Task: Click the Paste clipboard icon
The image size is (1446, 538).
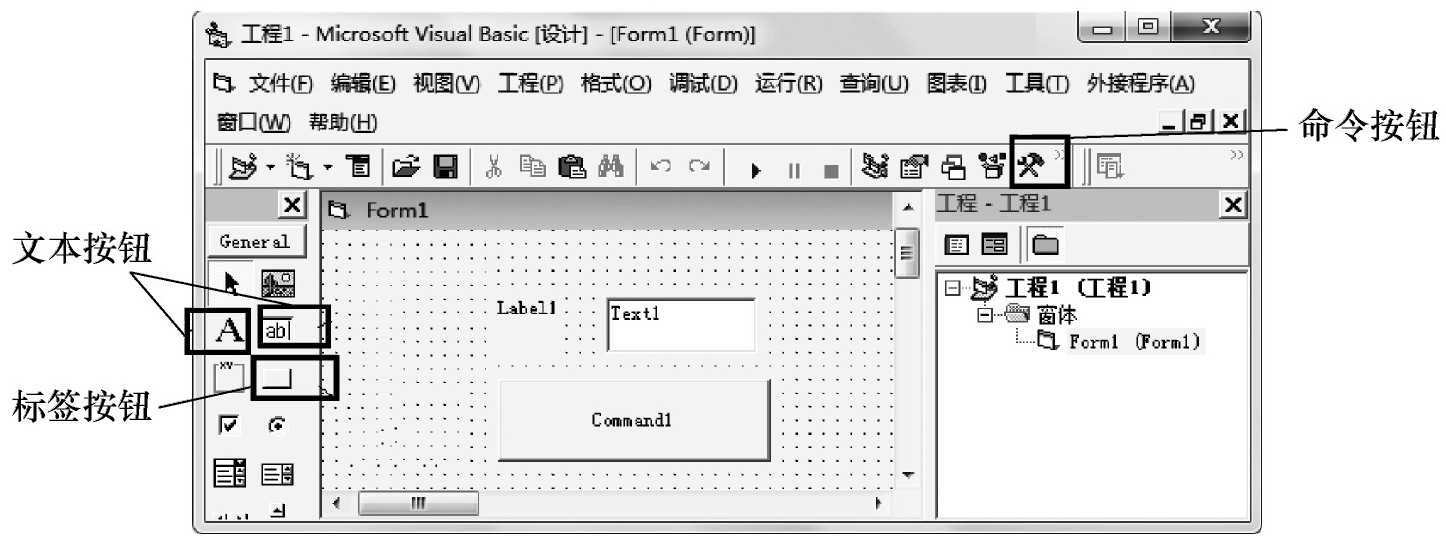Action: click(x=571, y=168)
